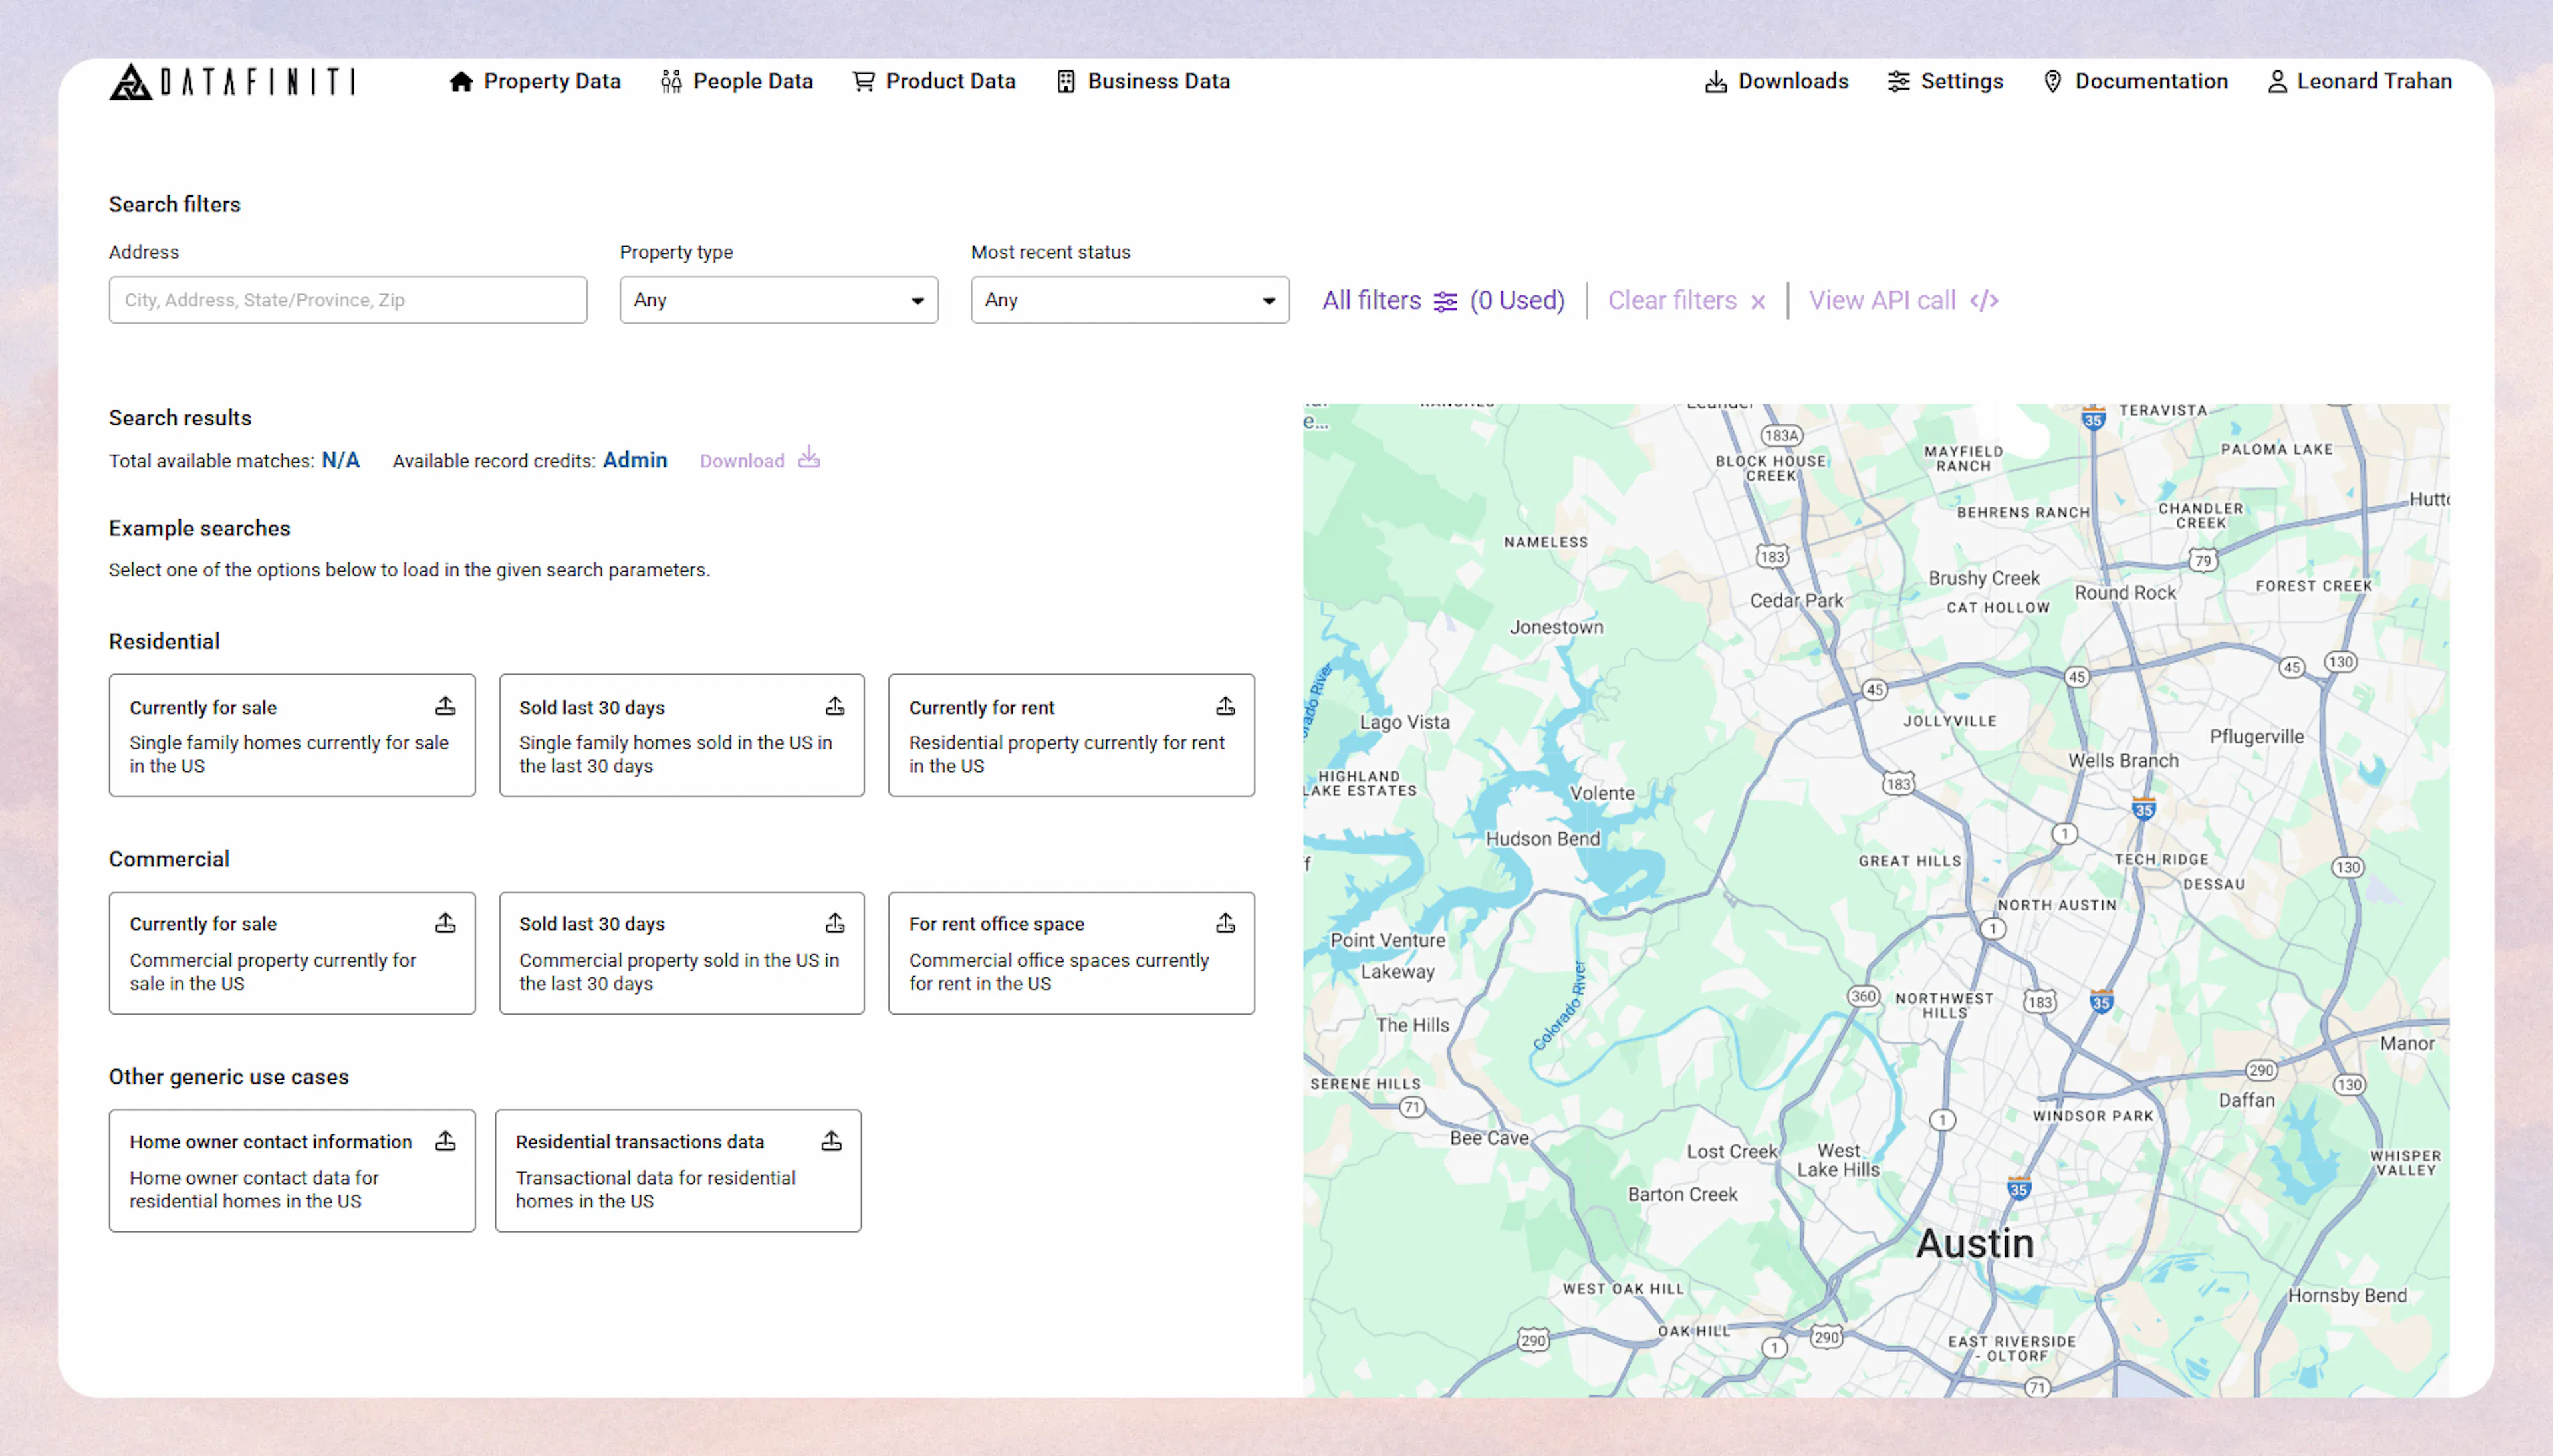The image size is (2553, 1456).
Task: Select the Property Data navigation icon
Action: [462, 81]
